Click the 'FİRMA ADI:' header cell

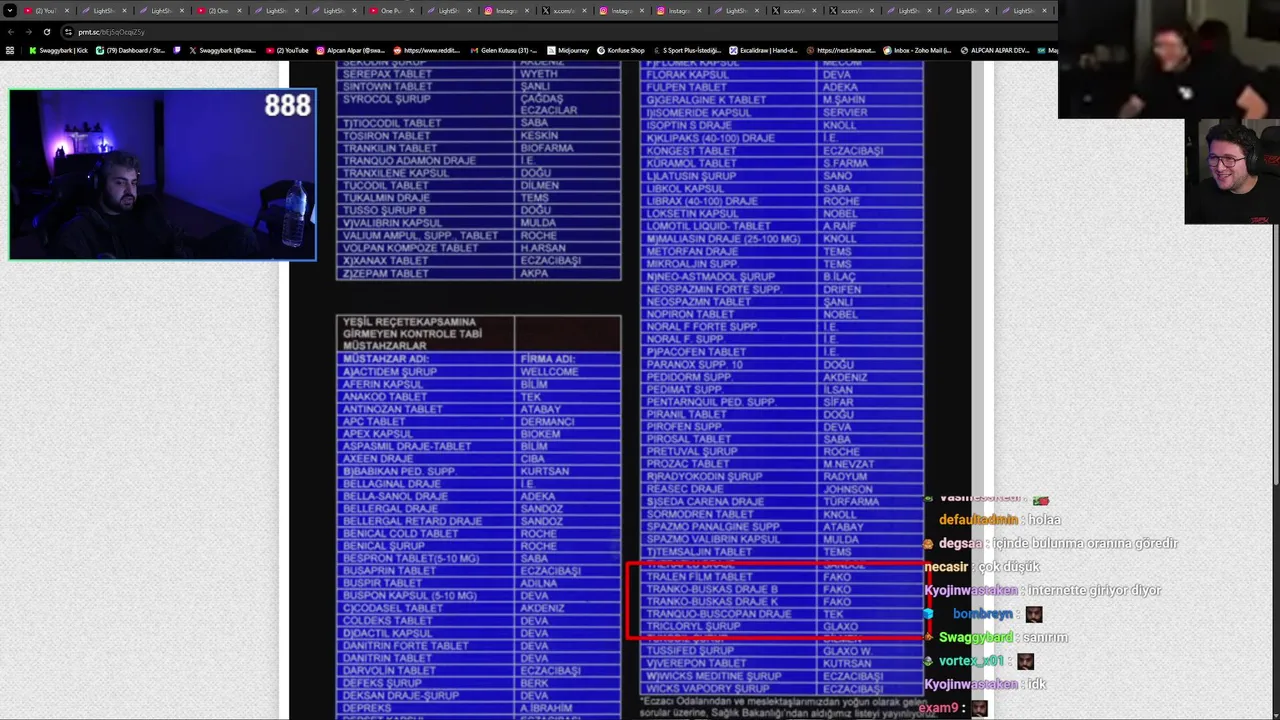pyautogui.click(x=567, y=358)
